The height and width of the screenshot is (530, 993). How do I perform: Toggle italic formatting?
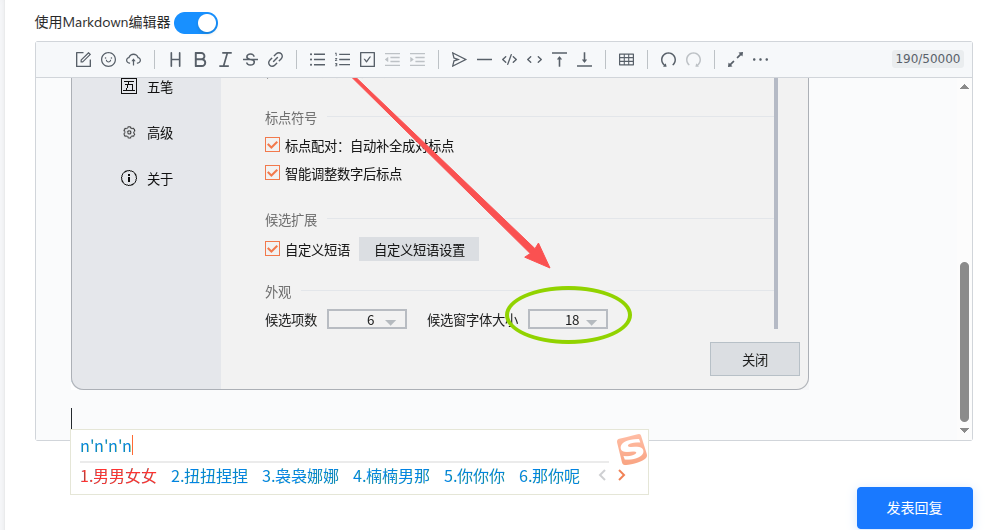click(x=225, y=60)
